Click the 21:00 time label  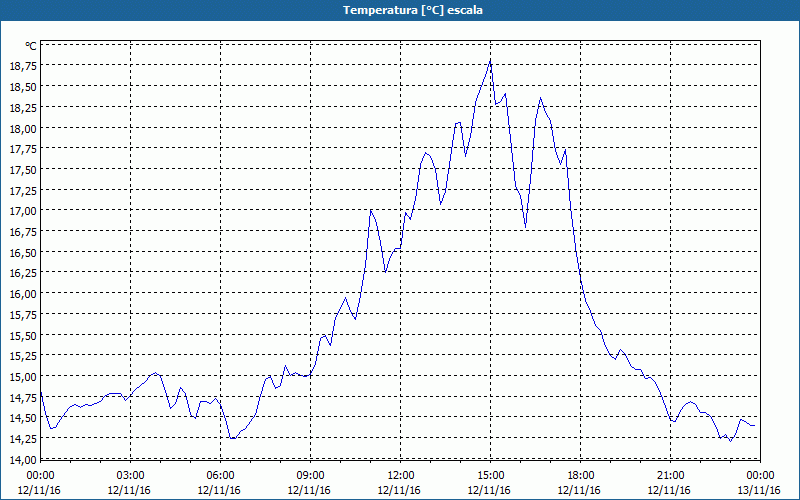pos(670,476)
